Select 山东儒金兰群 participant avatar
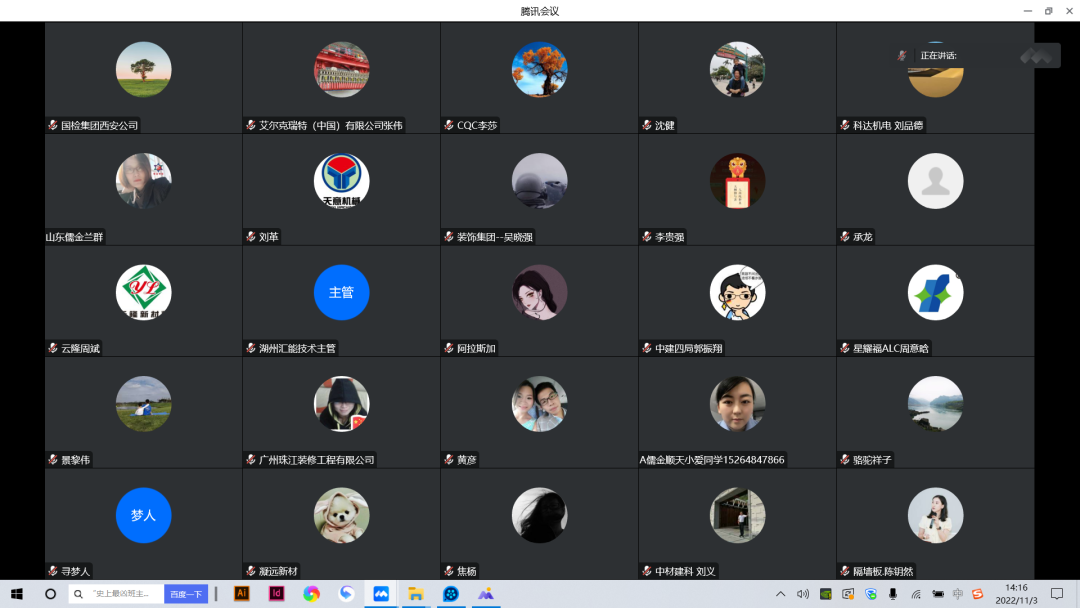This screenshot has width=1080, height=608. [143, 181]
